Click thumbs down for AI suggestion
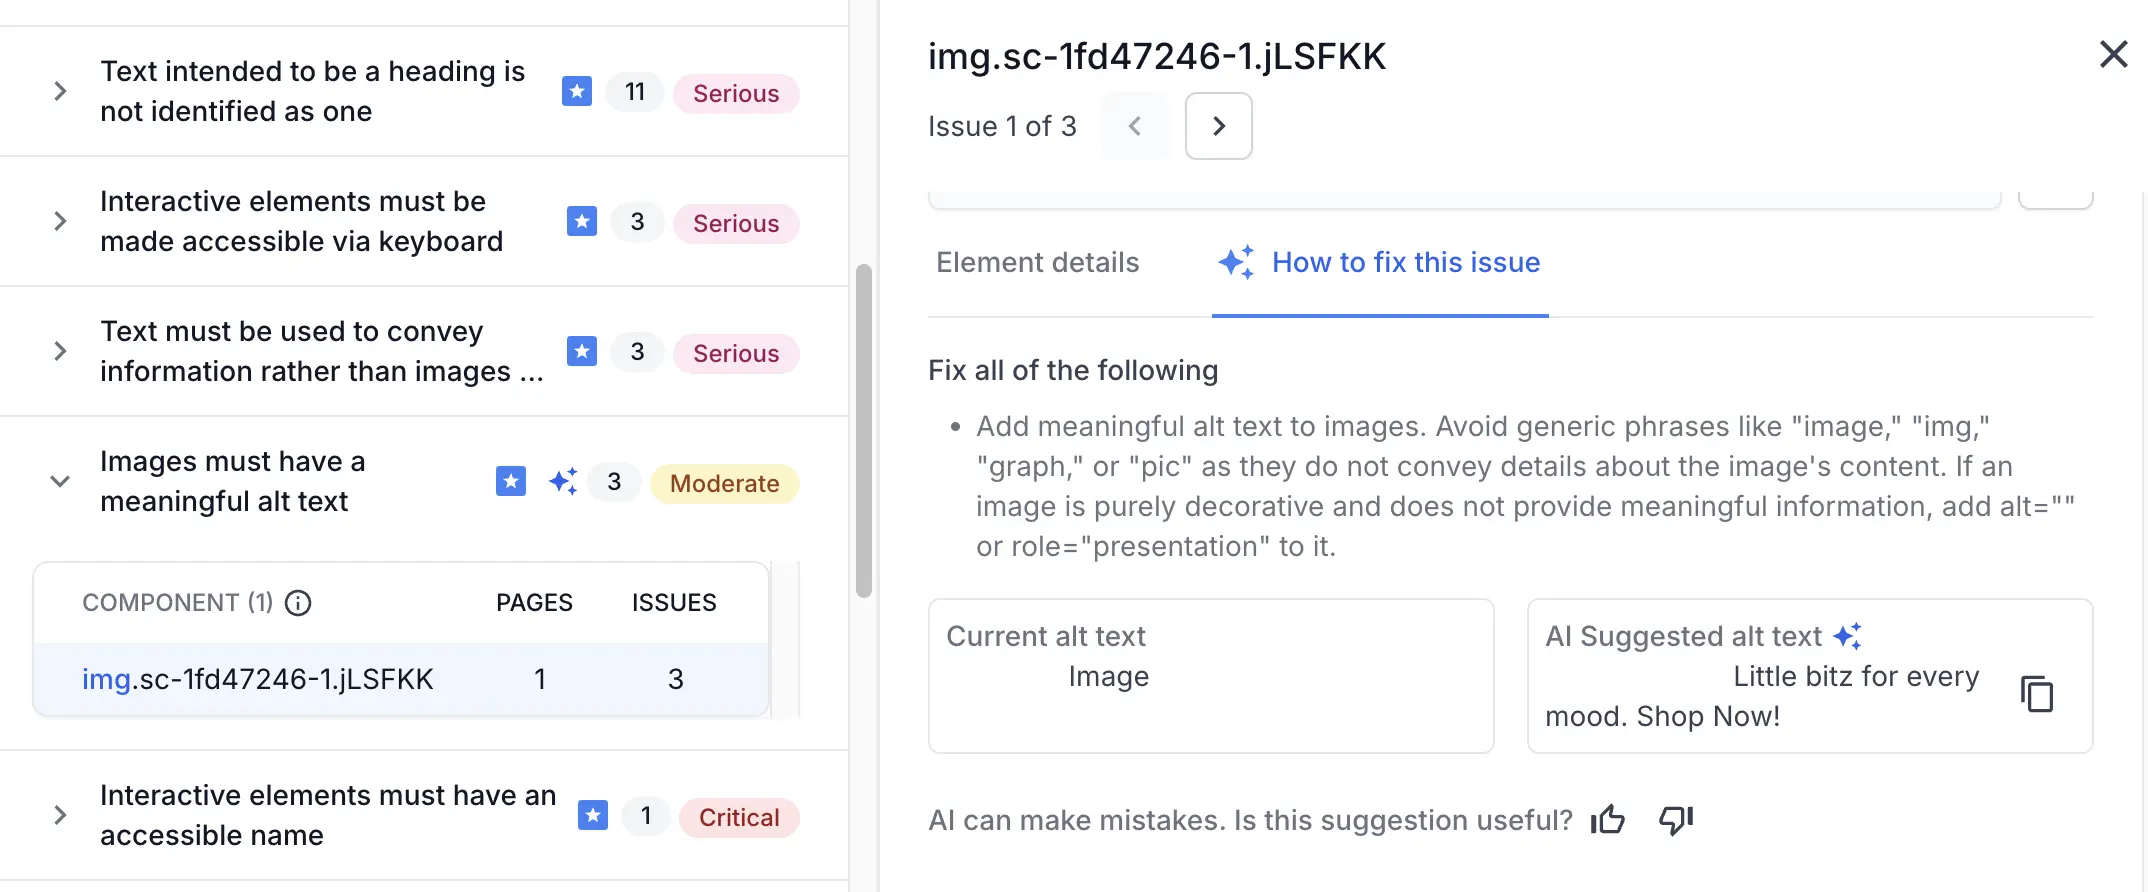Screen dimensions: 2148x892 (1676, 820)
